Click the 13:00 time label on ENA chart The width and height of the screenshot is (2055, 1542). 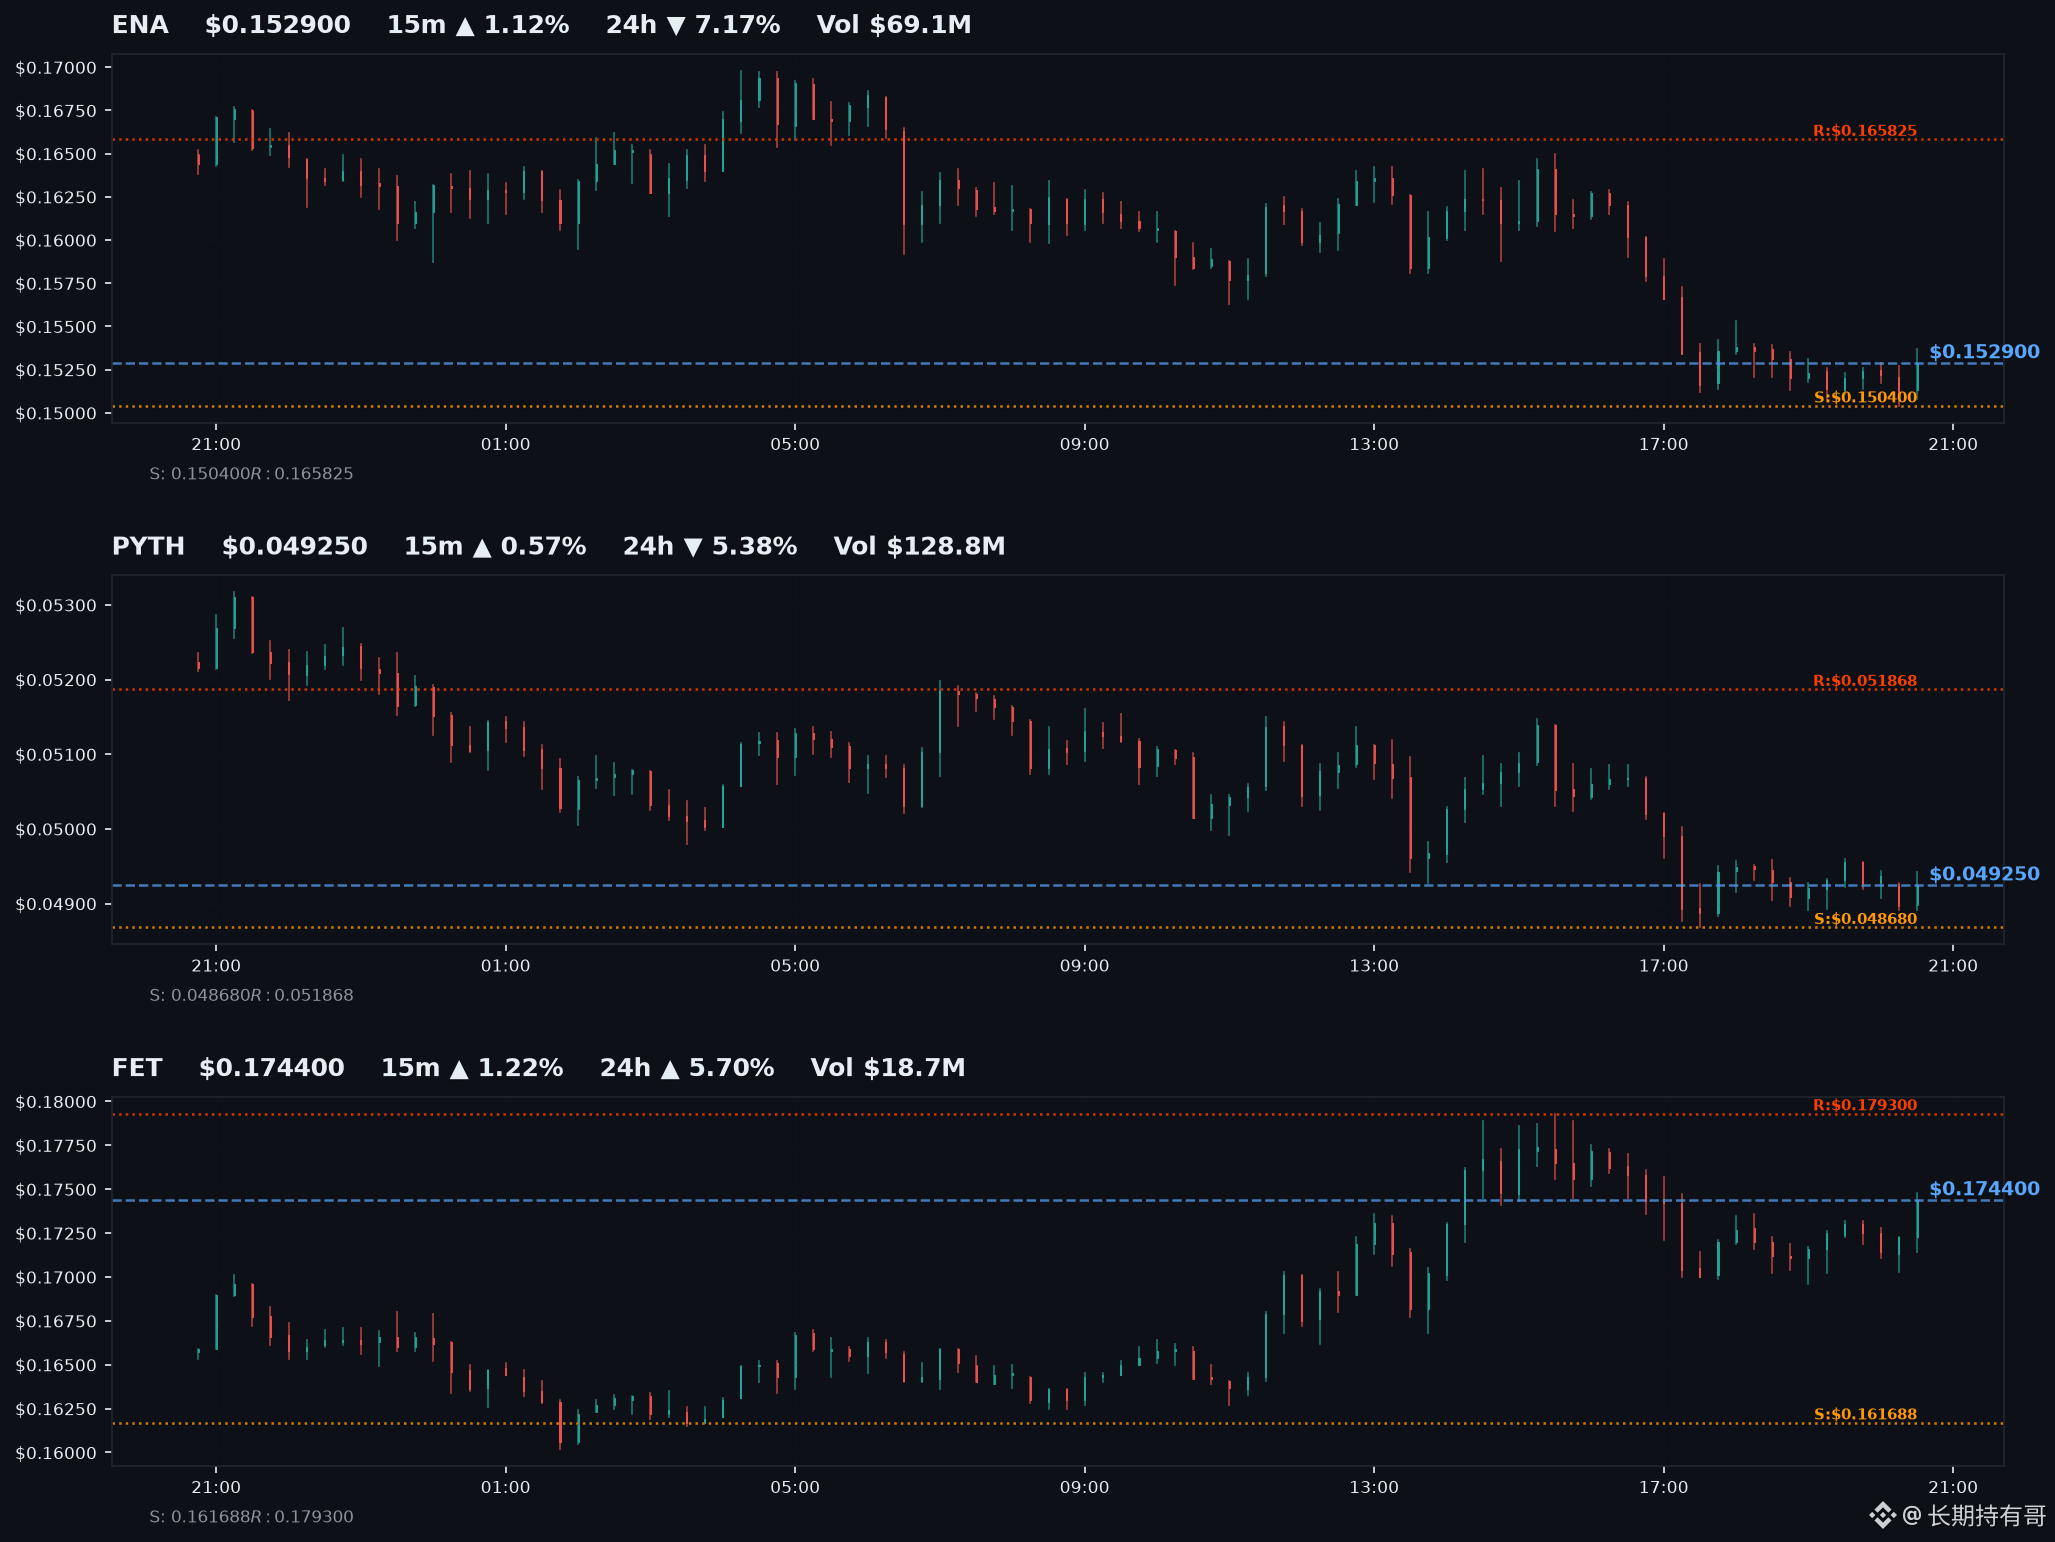point(1374,444)
